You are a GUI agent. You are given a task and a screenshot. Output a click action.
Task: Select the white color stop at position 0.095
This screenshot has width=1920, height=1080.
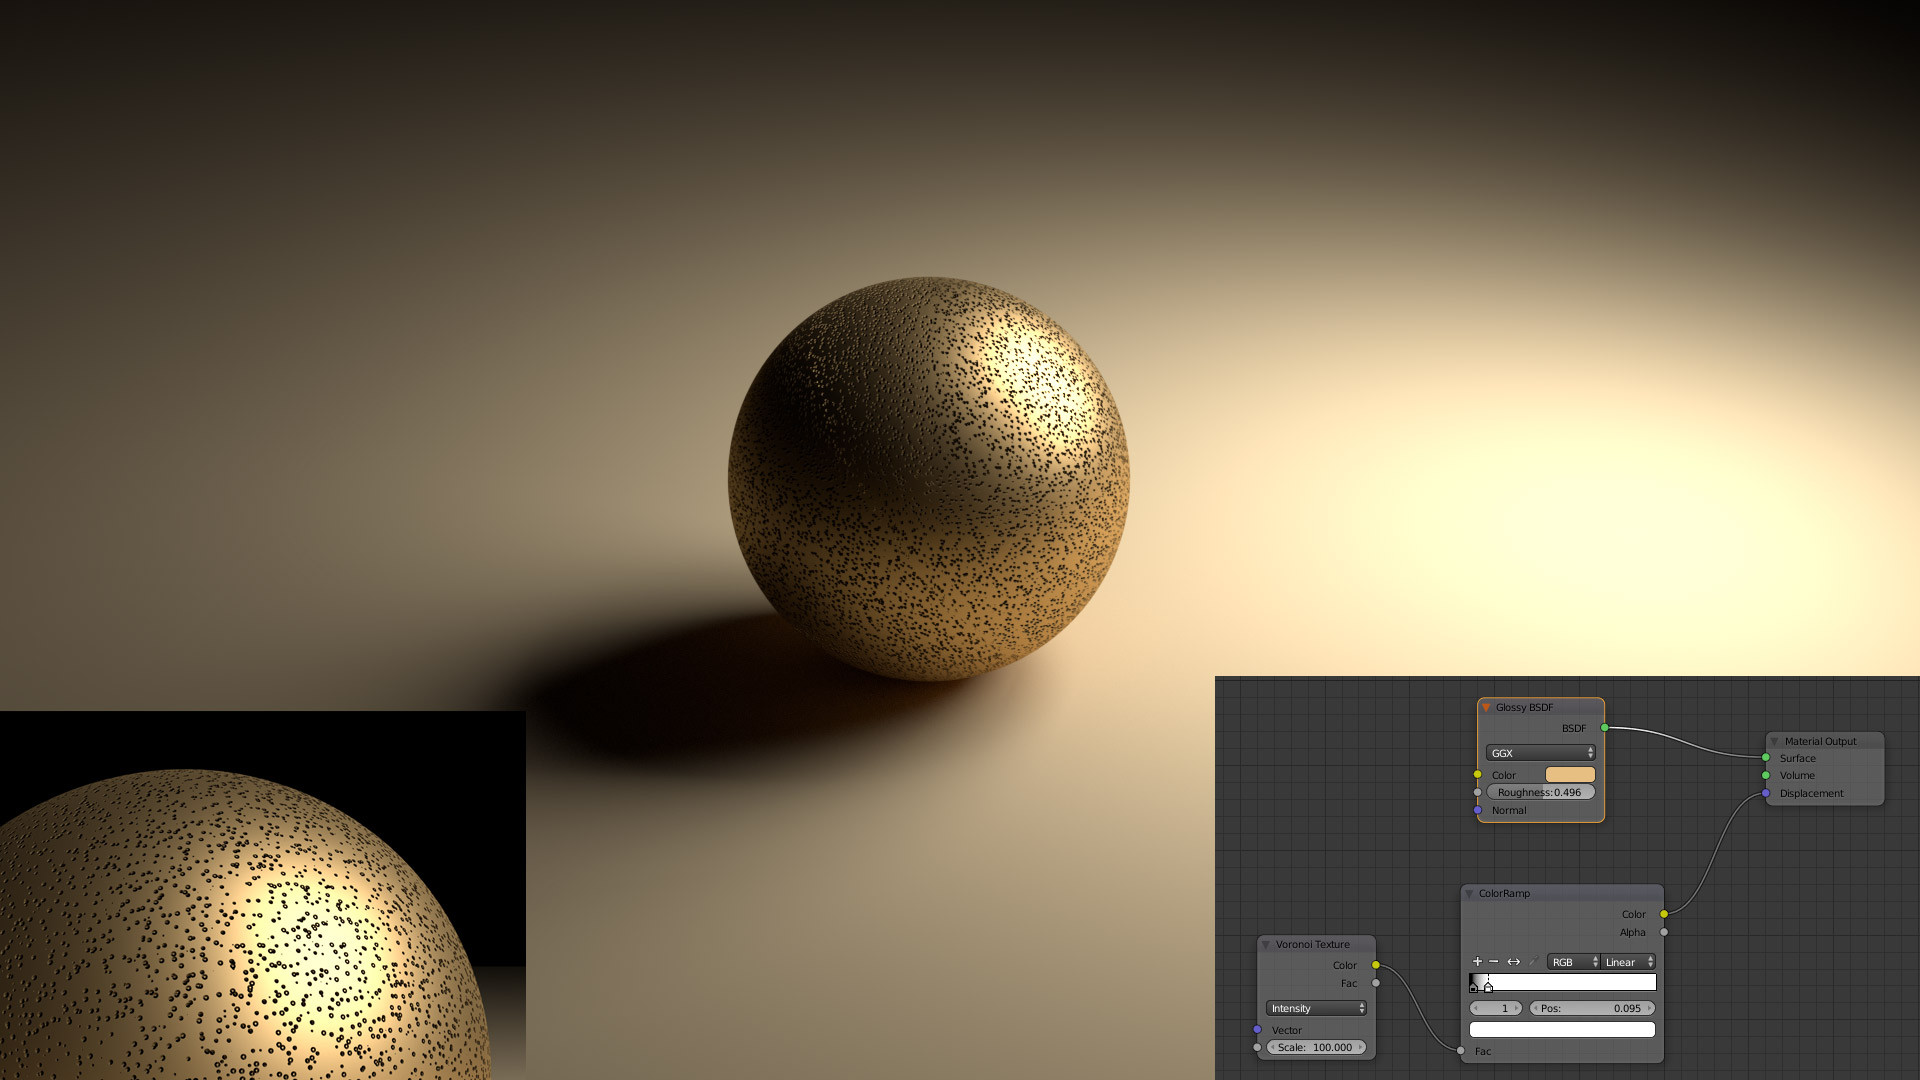[1488, 988]
